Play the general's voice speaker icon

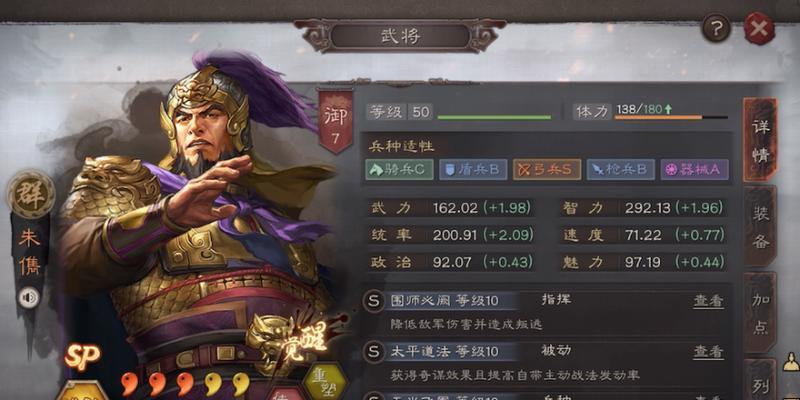click(29, 298)
